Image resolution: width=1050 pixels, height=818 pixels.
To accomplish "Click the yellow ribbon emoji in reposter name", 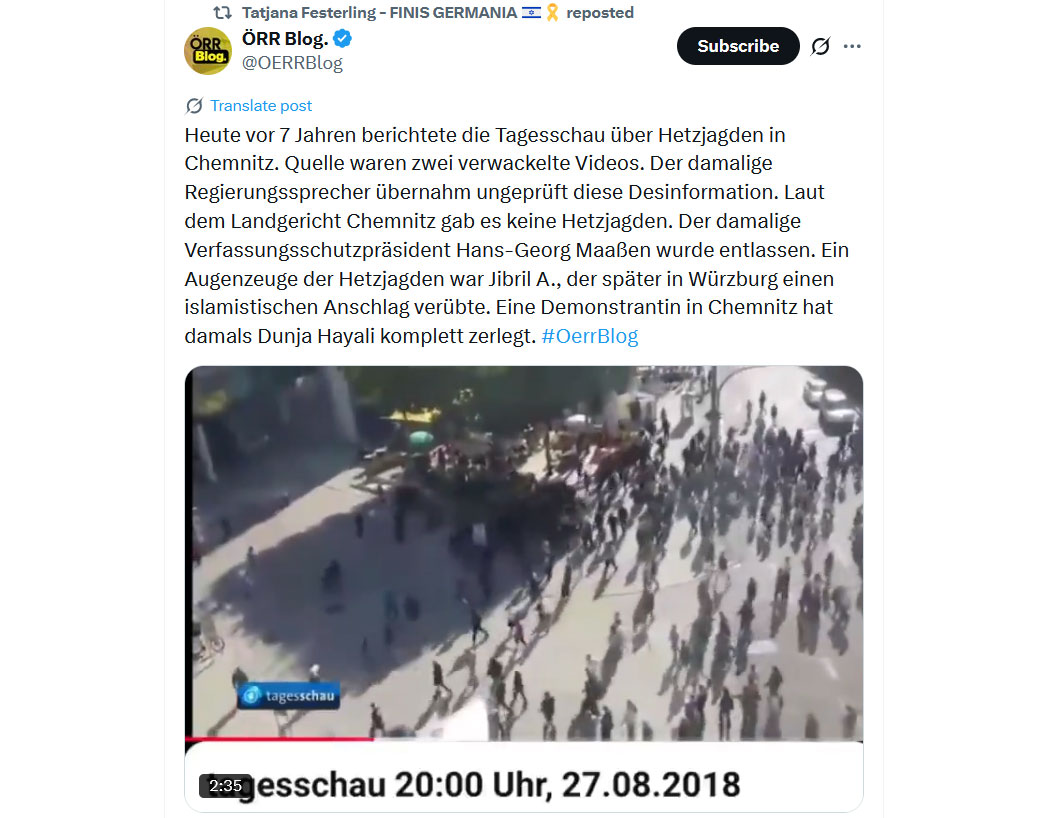I will [552, 13].
